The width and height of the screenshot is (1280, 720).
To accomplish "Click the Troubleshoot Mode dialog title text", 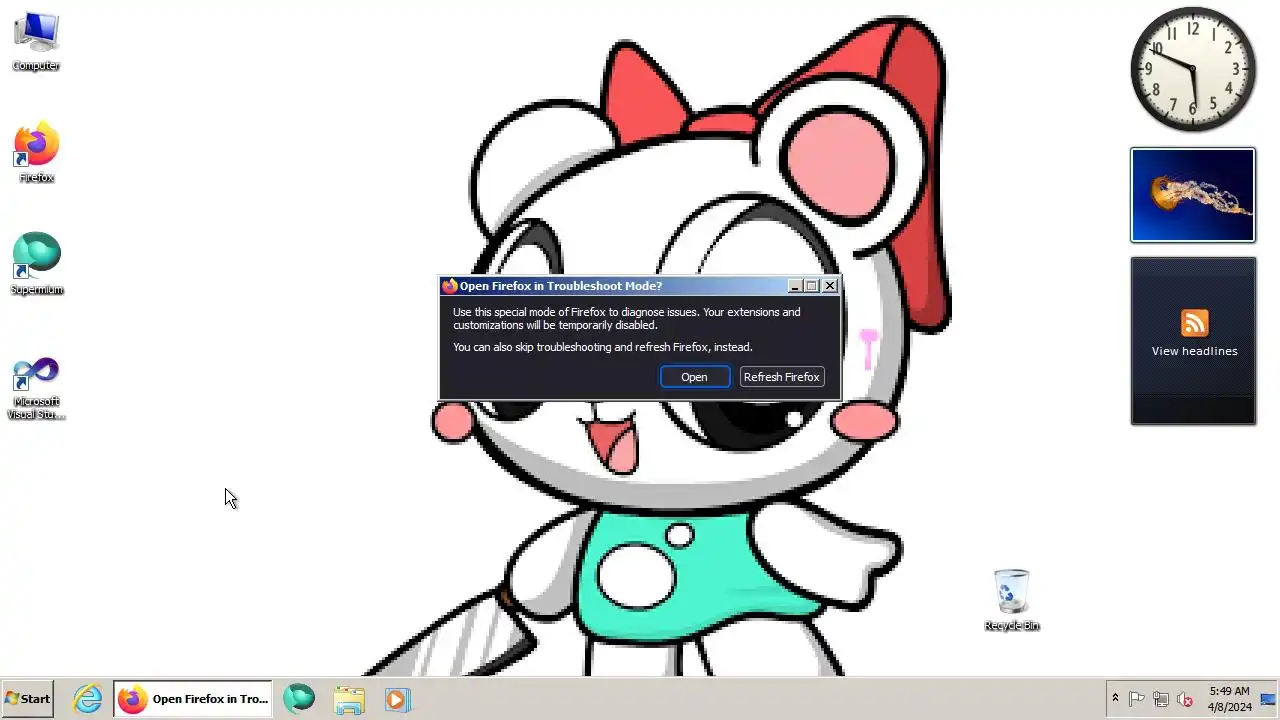I will click(x=561, y=286).
